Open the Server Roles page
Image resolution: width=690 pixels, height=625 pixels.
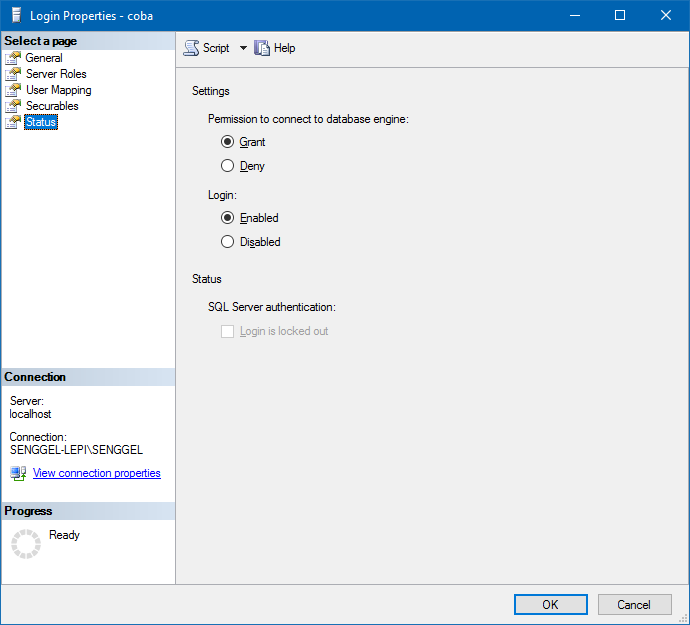[x=56, y=74]
